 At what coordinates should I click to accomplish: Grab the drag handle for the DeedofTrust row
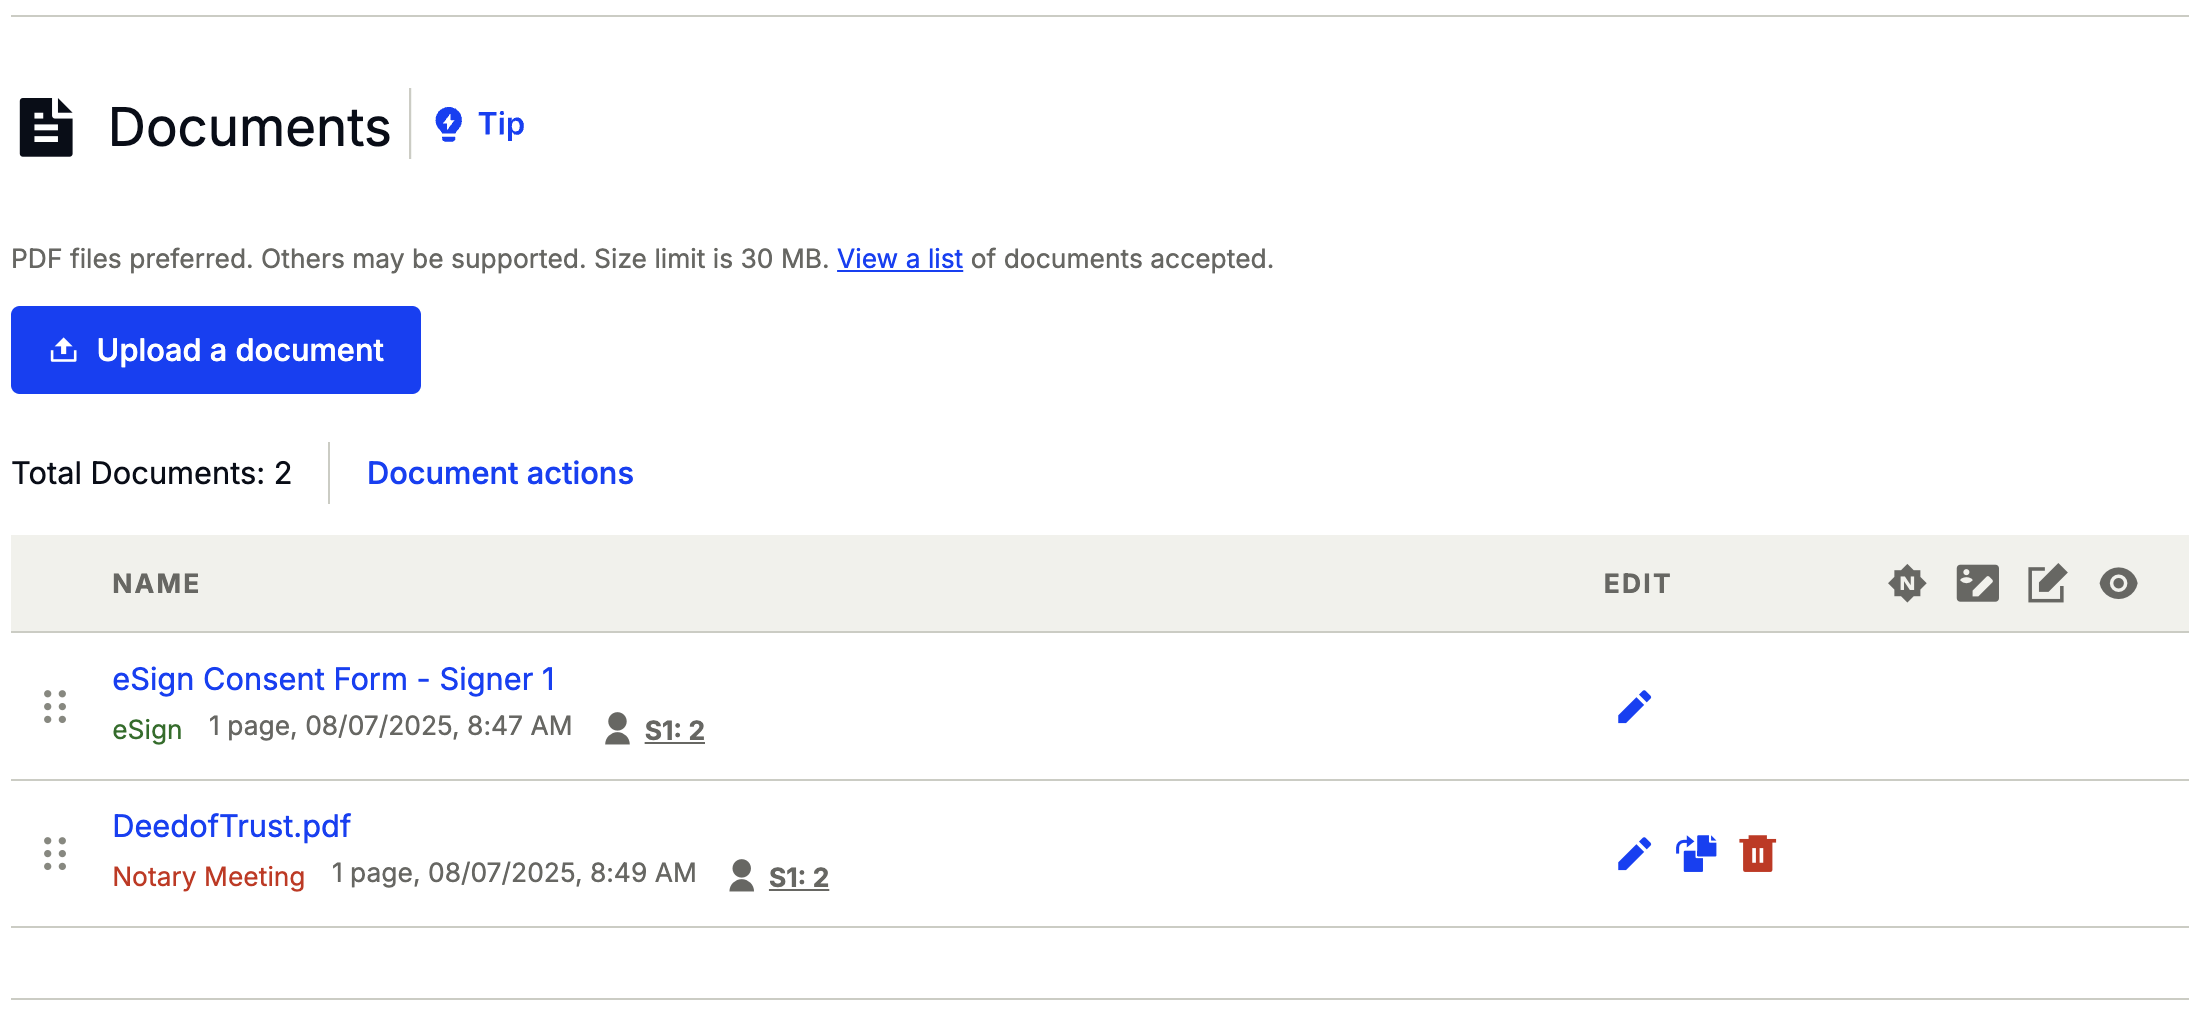coord(55,854)
